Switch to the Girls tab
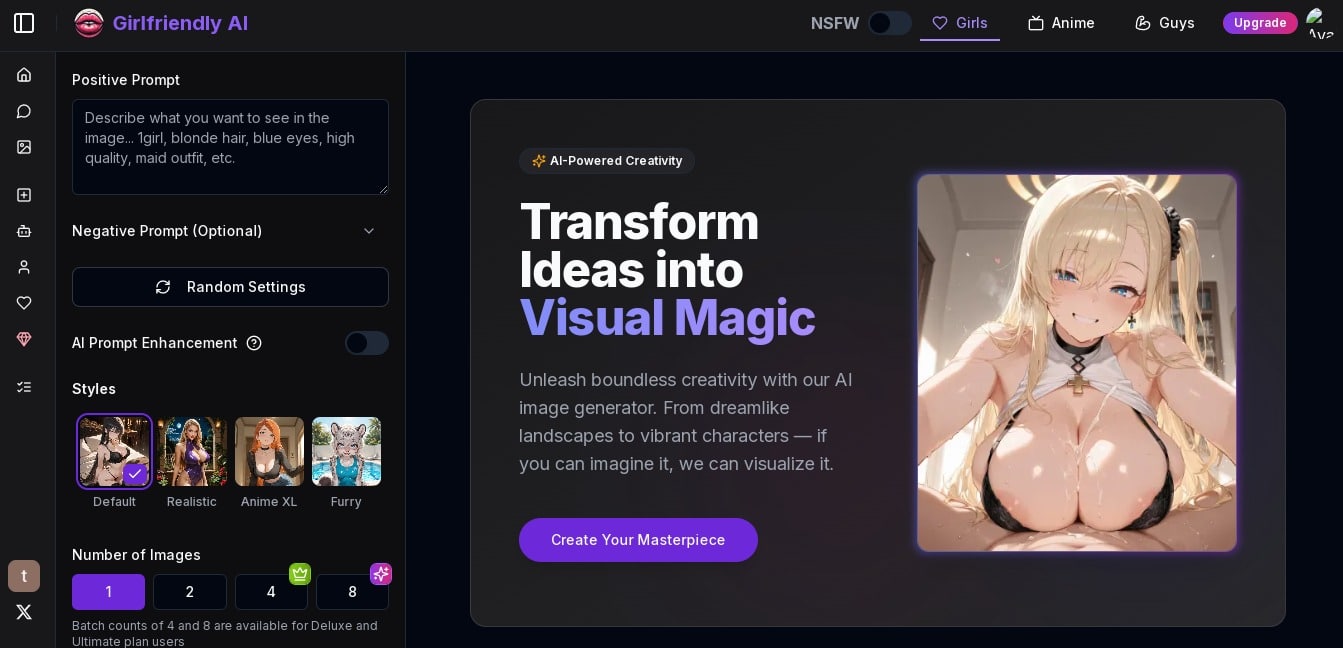Screen dimensions: 1343x648 pyautogui.click(x=960, y=23)
